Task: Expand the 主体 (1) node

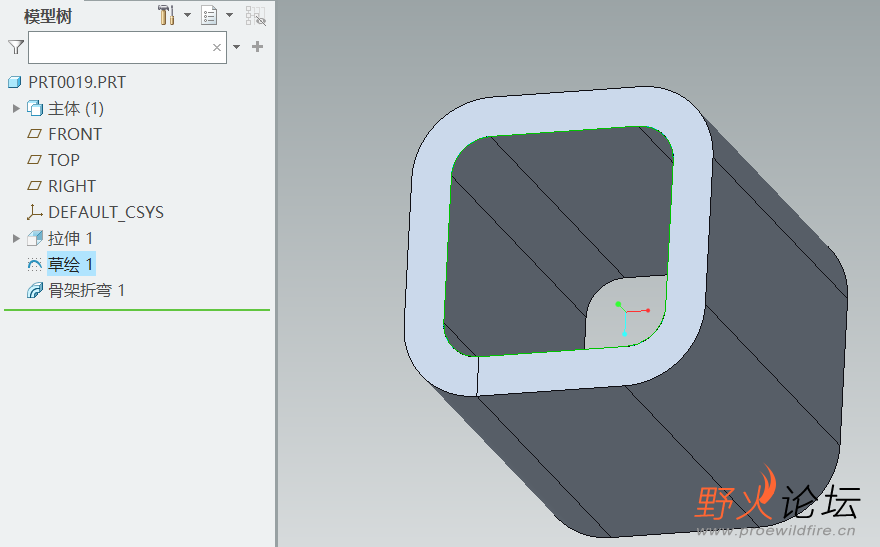Action: (x=15, y=108)
